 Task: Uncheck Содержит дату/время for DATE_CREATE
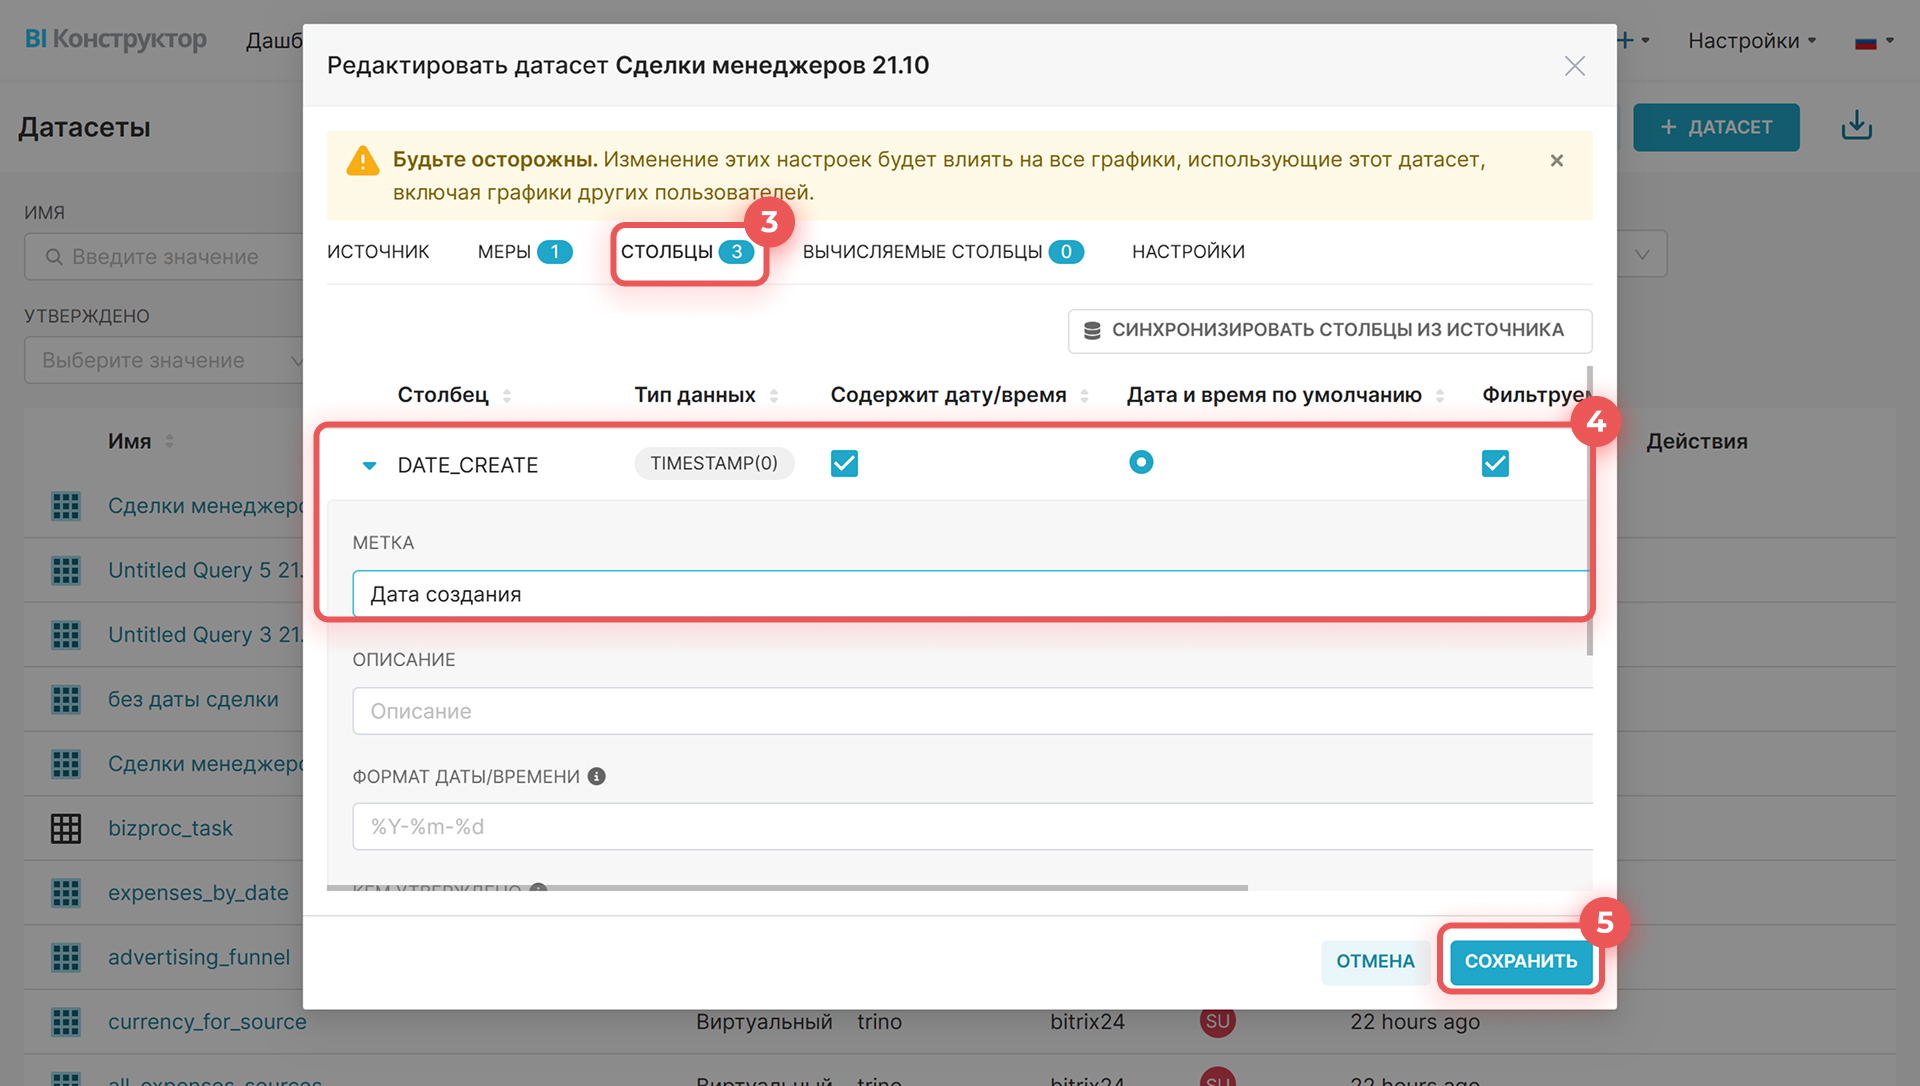click(844, 463)
